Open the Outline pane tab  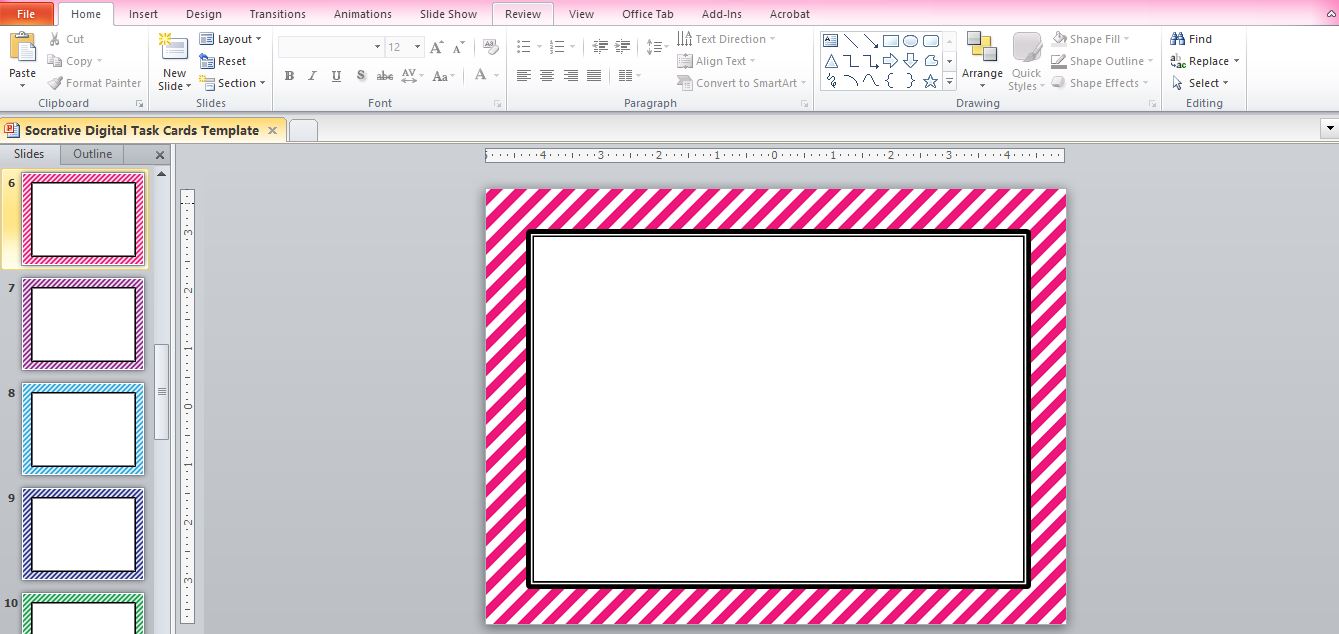tap(92, 154)
